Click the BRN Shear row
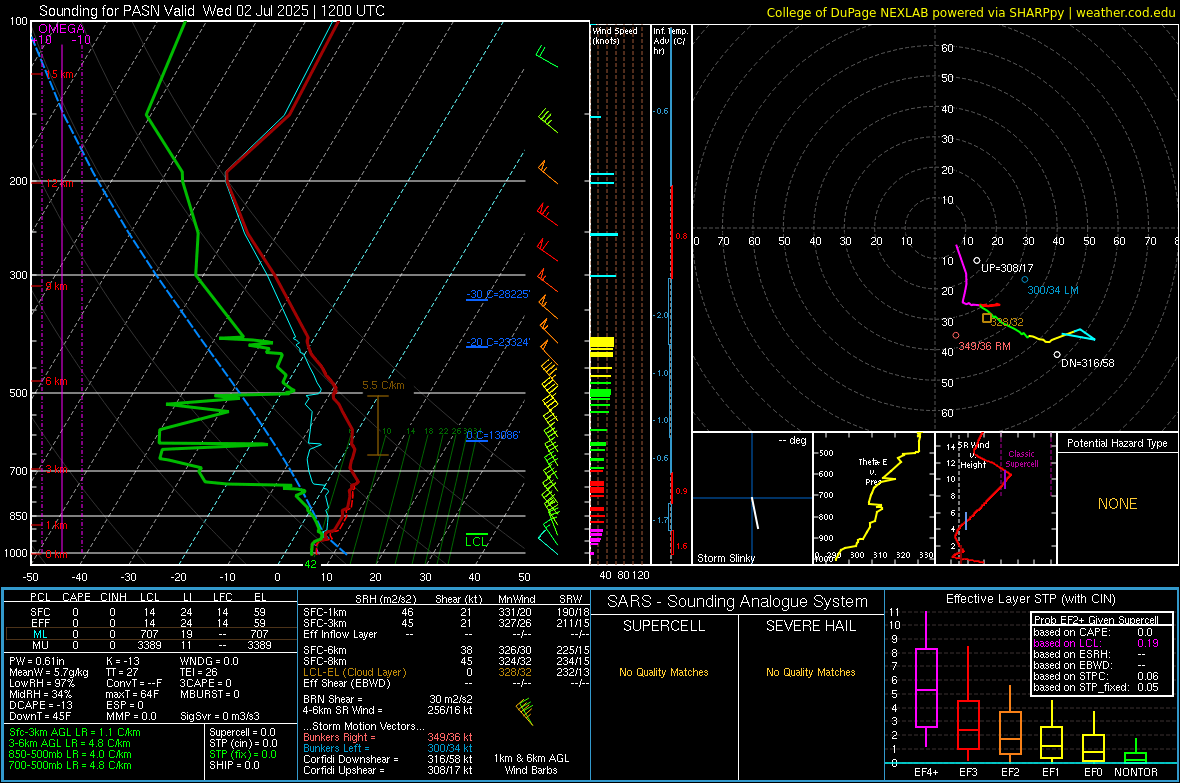Image resolution: width=1180 pixels, height=783 pixels. tap(388, 699)
